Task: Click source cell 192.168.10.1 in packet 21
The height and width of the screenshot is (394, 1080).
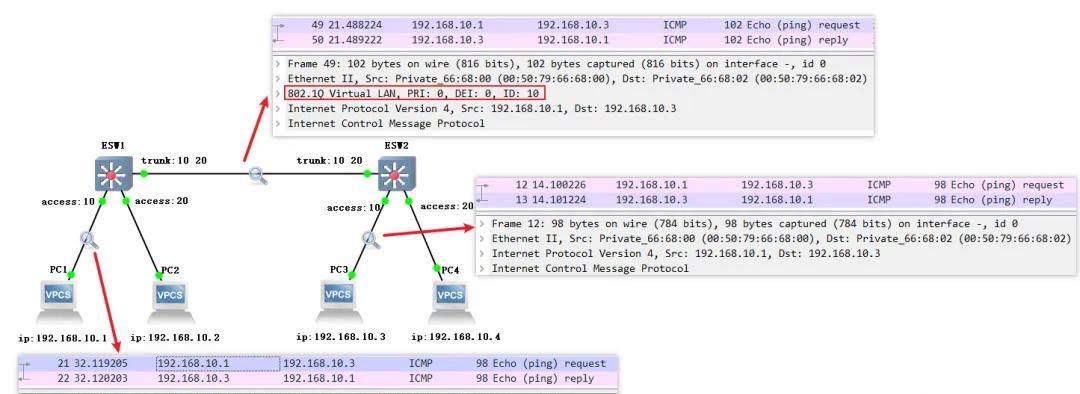Action: coord(218,363)
